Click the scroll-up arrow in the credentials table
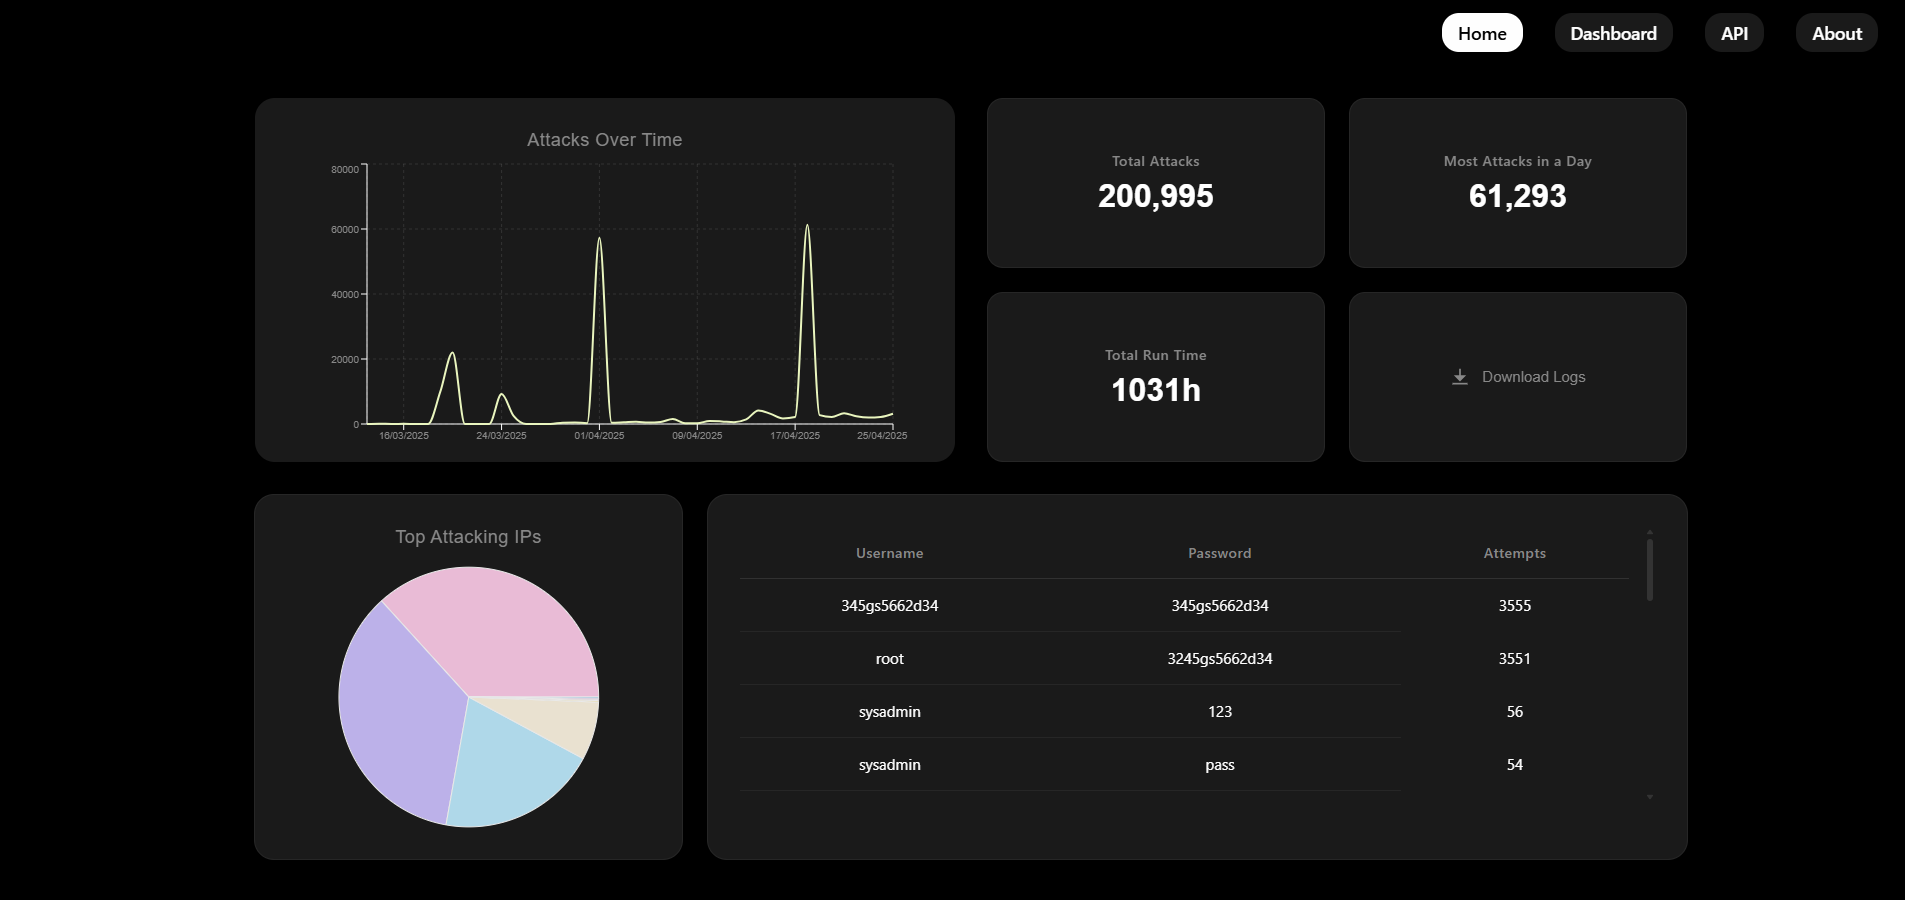The width and height of the screenshot is (1905, 900). [x=1650, y=532]
